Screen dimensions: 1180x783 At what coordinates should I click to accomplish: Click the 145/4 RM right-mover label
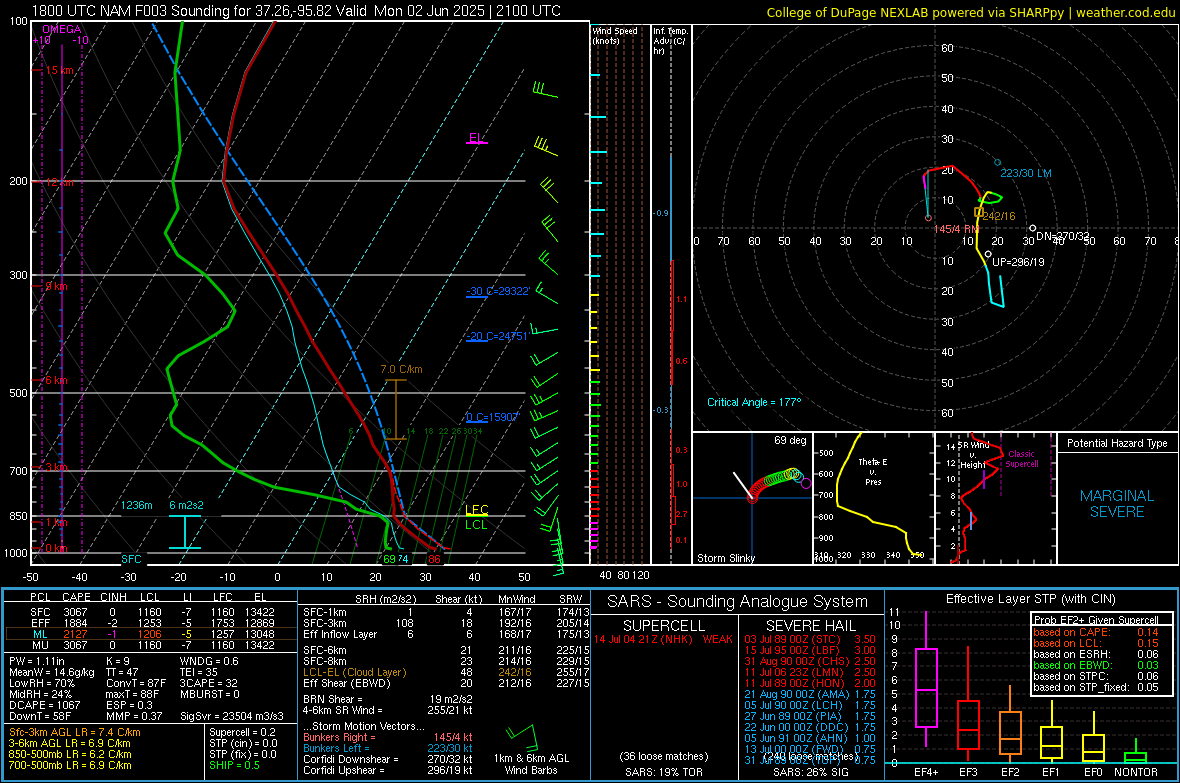956,229
